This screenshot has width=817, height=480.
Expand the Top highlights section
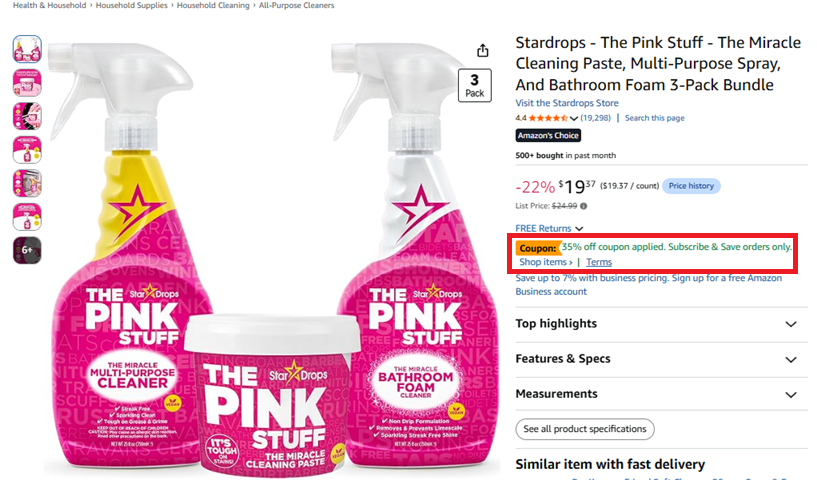click(661, 324)
